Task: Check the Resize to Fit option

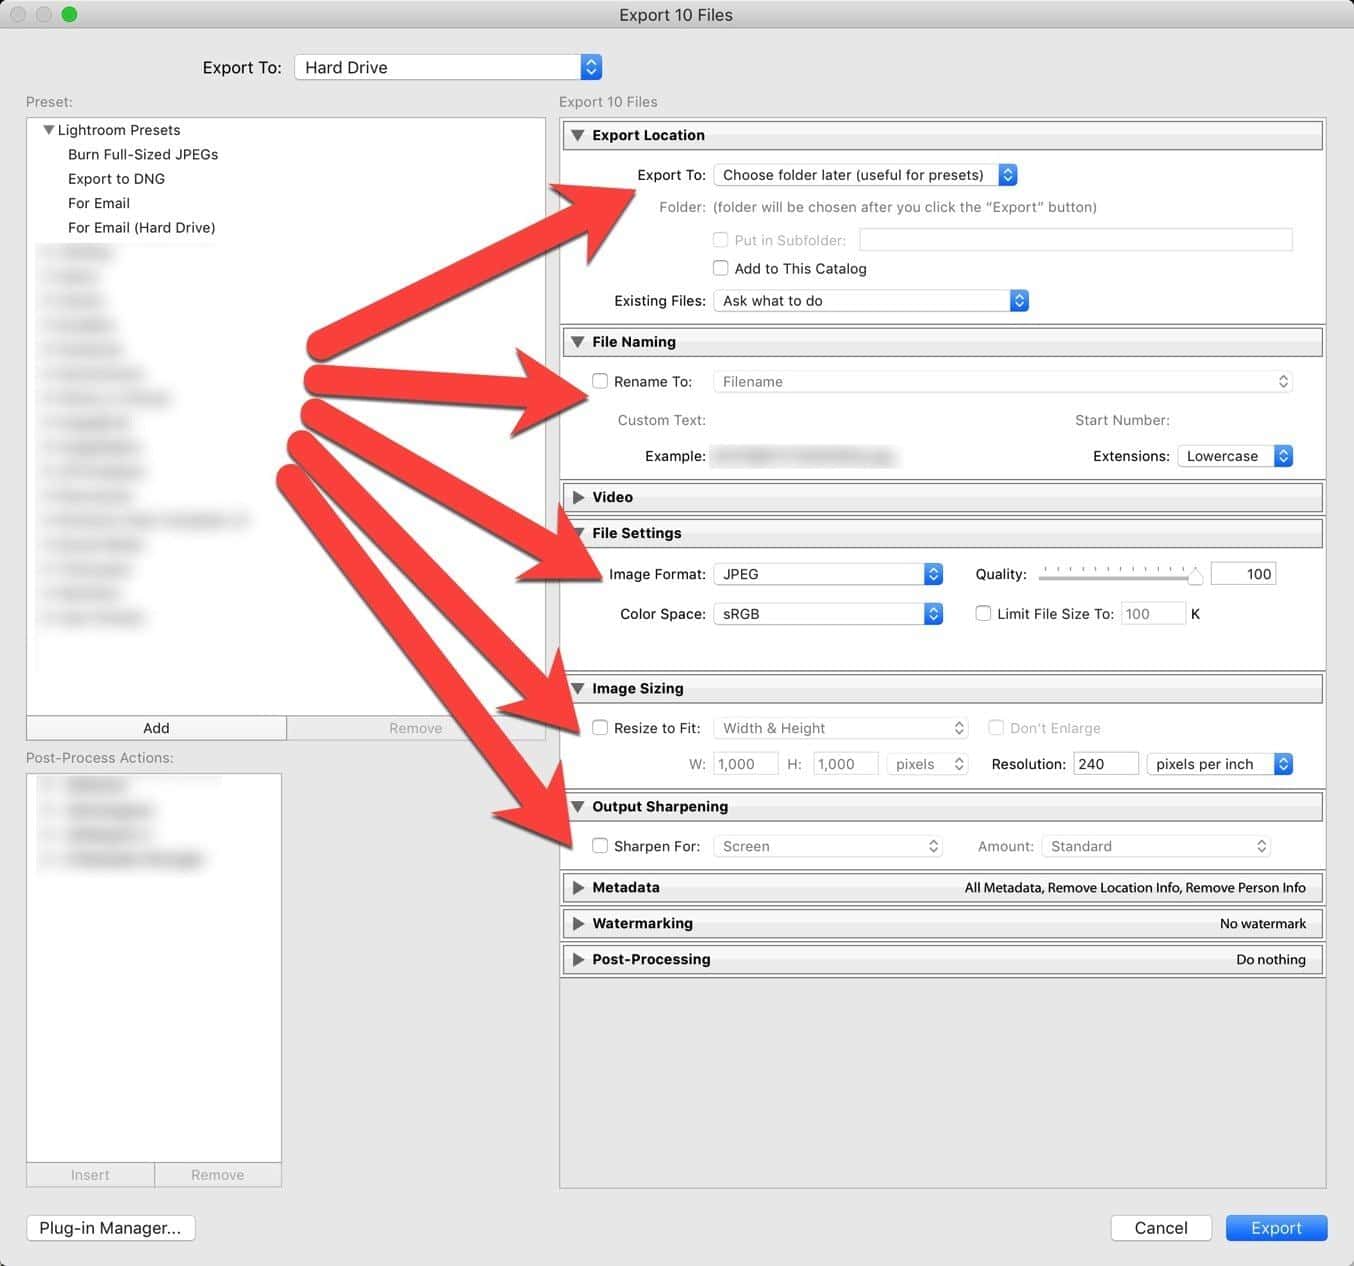Action: coord(600,728)
